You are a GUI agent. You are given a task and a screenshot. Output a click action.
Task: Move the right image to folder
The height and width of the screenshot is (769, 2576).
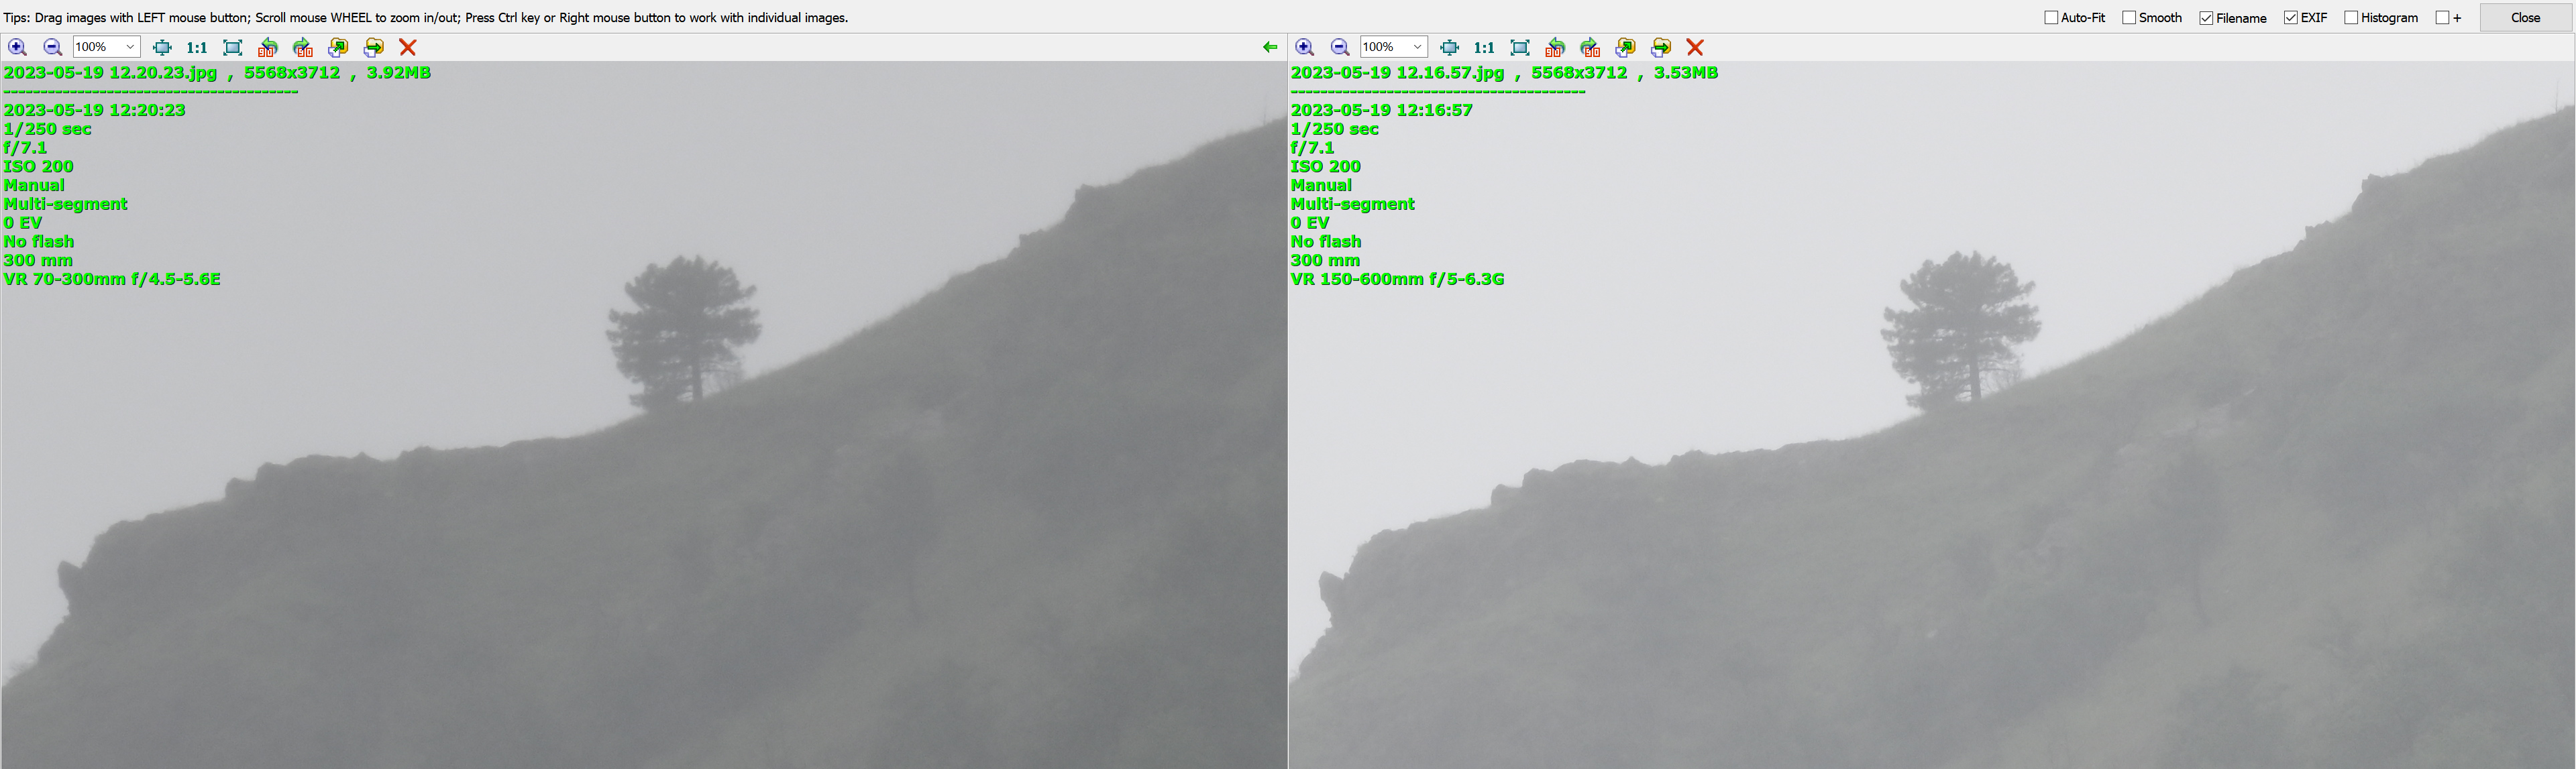tap(1661, 47)
